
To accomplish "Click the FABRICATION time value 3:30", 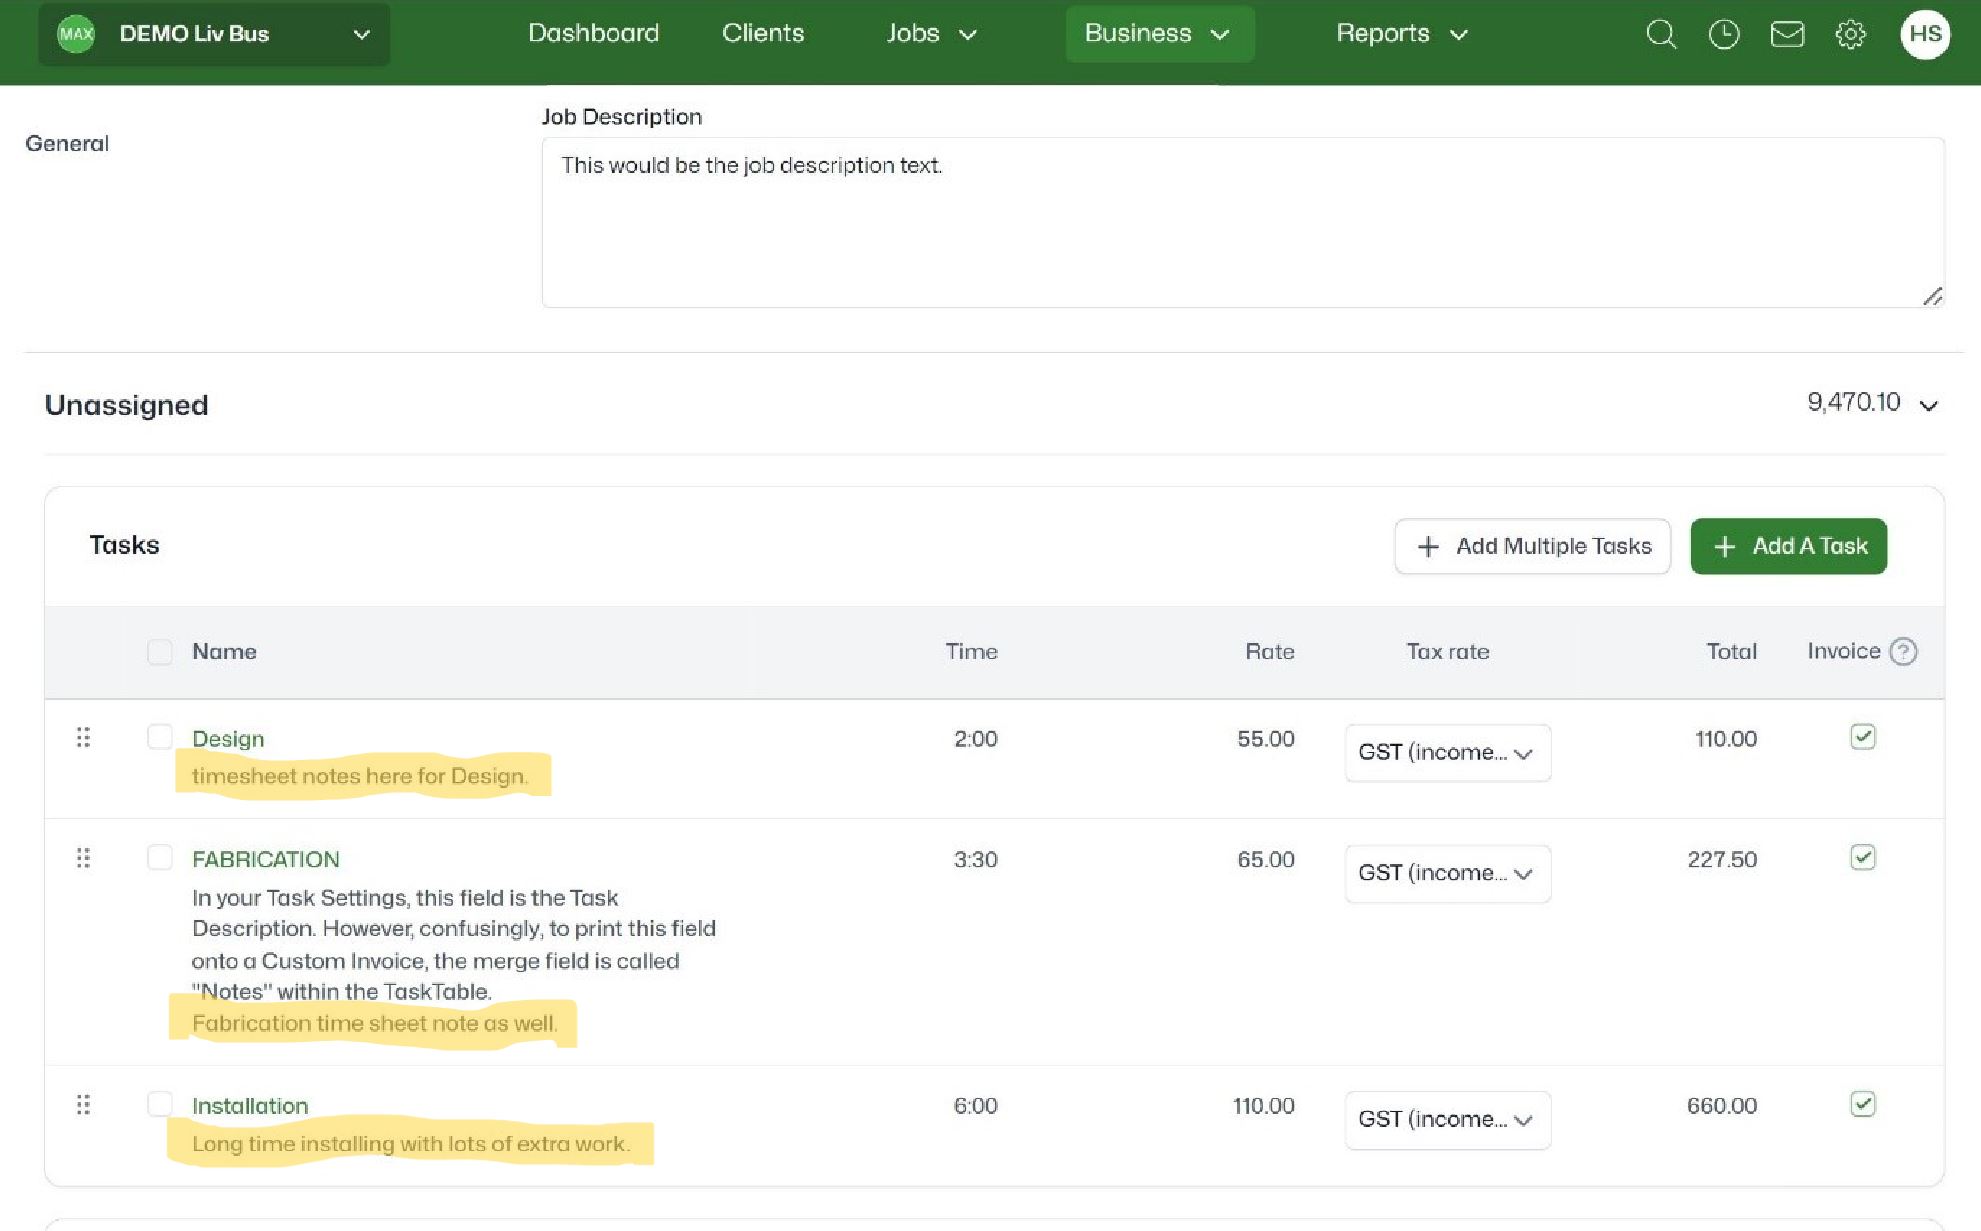I will tap(975, 860).
